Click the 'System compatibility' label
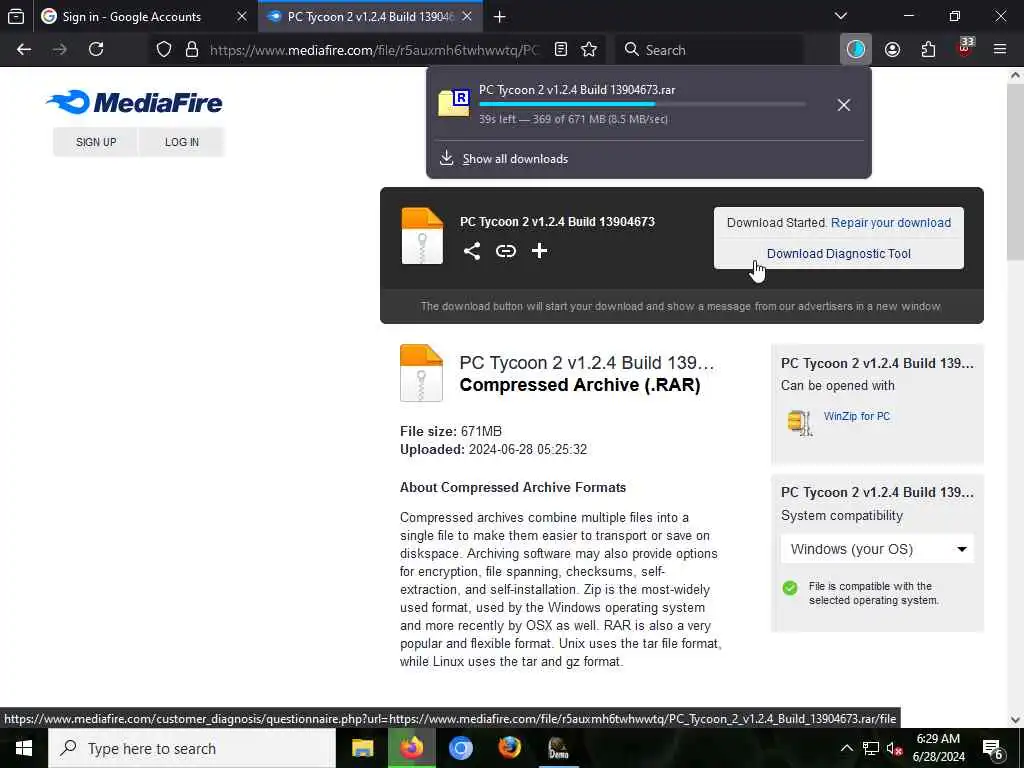This screenshot has height=768, width=1024. coord(842,515)
